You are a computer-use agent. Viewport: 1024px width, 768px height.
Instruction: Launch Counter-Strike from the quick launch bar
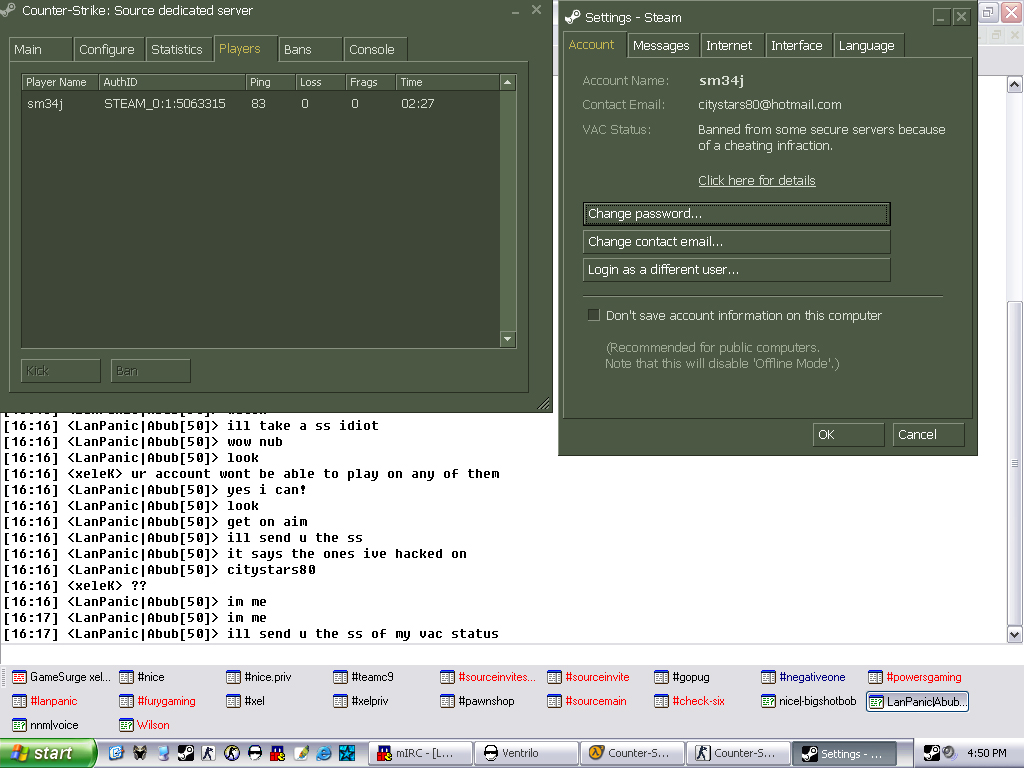208,753
